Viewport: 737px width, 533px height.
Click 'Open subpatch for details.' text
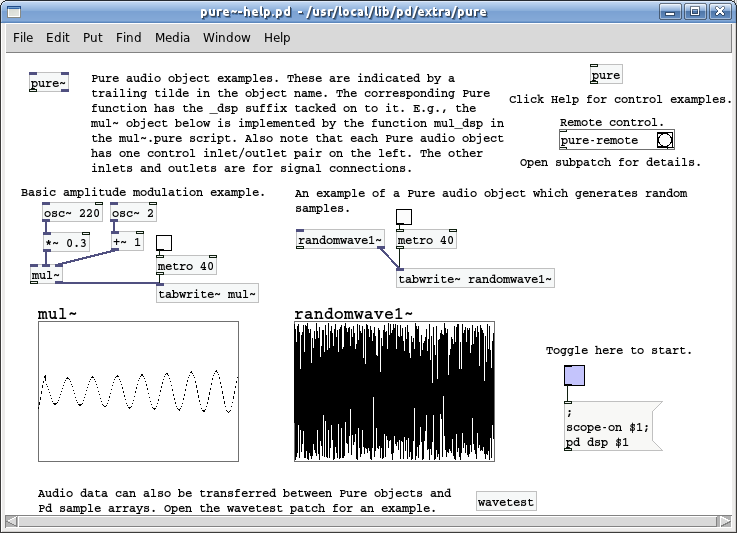610,162
